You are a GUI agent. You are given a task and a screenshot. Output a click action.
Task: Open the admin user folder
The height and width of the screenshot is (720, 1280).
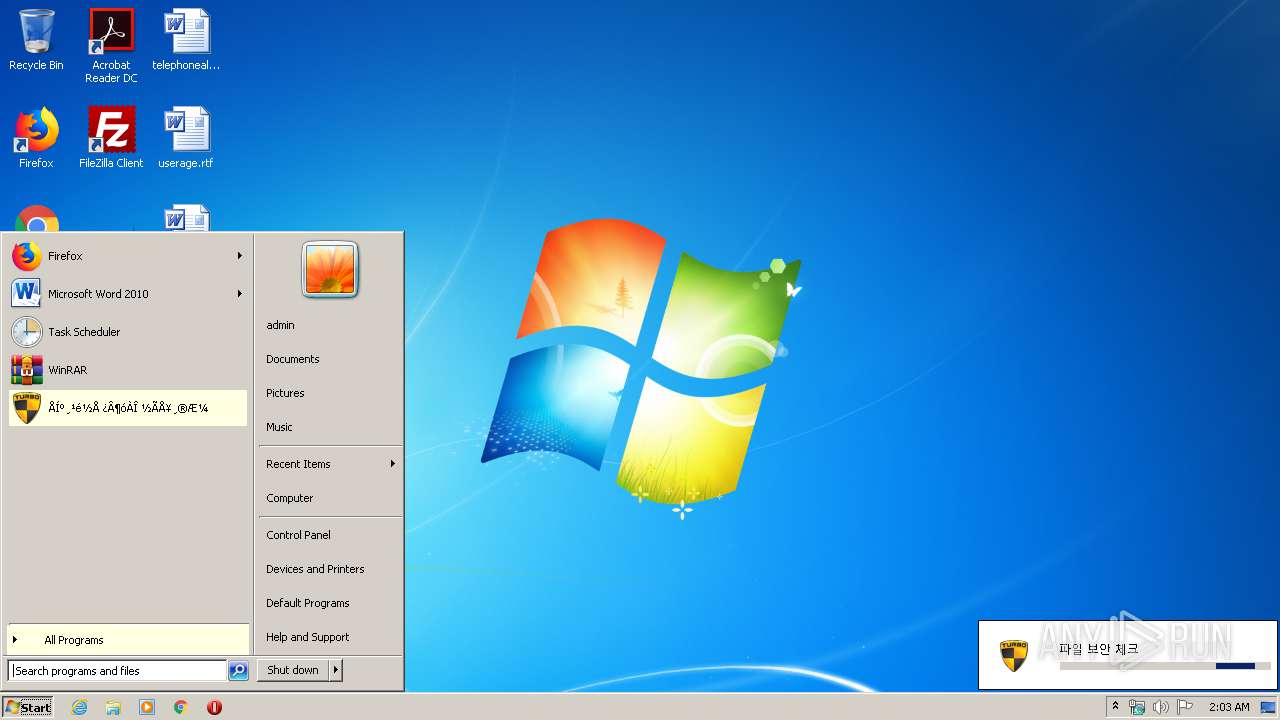[330, 325]
